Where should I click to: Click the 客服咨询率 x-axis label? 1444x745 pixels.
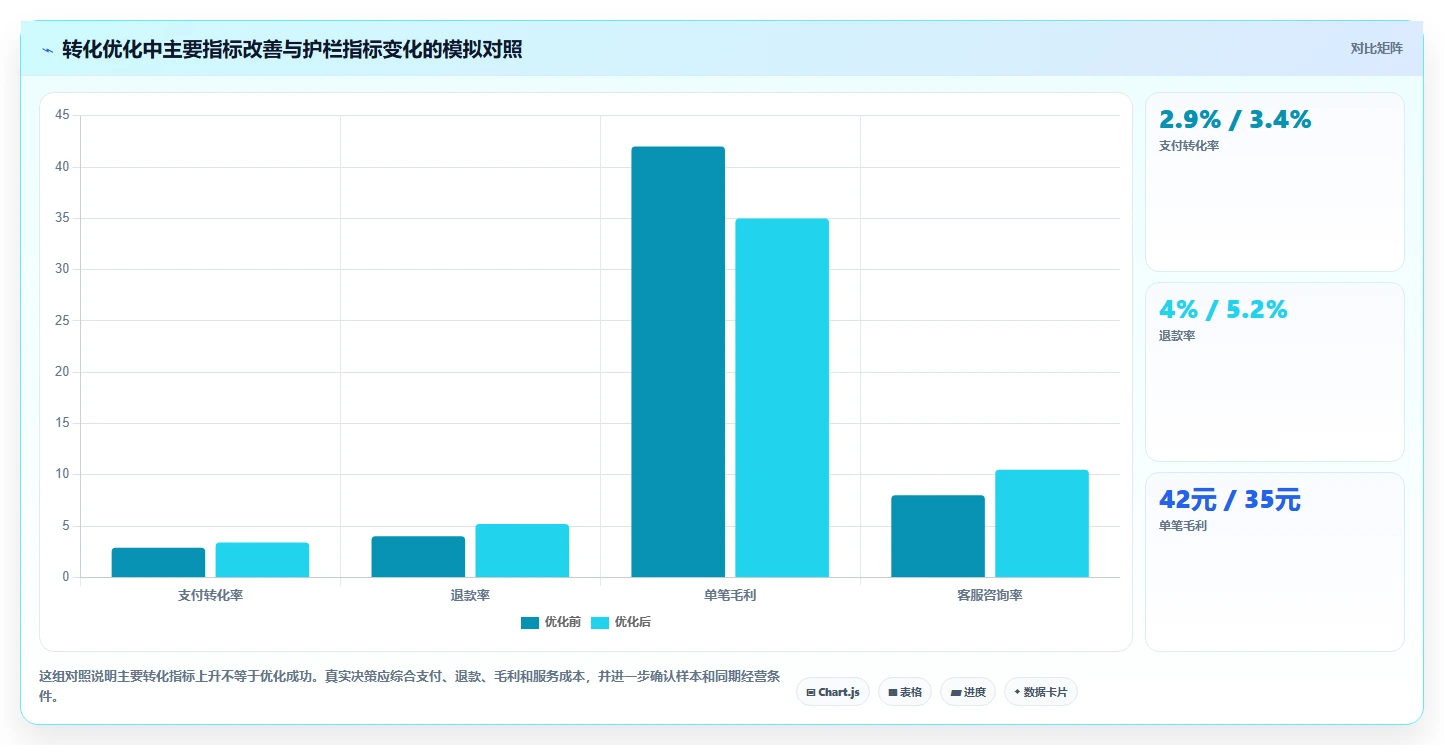point(990,595)
